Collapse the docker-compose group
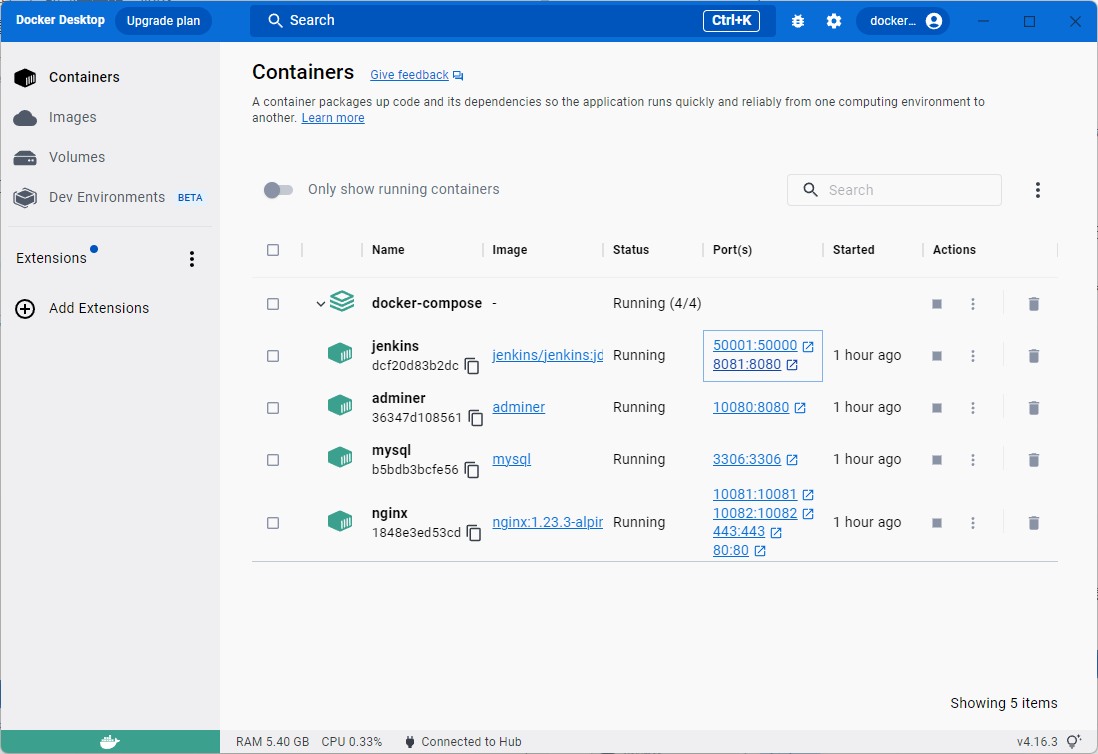 [x=320, y=302]
